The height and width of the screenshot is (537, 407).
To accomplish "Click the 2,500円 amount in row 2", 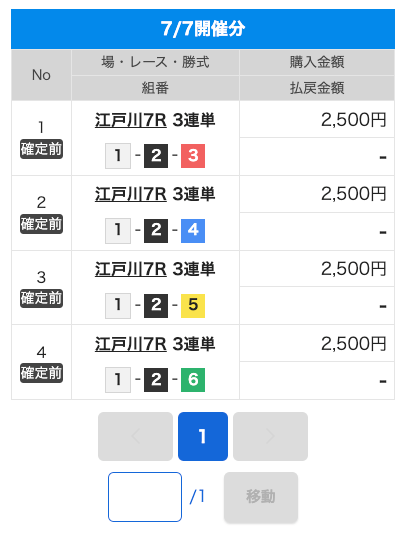I will (x=354, y=194).
